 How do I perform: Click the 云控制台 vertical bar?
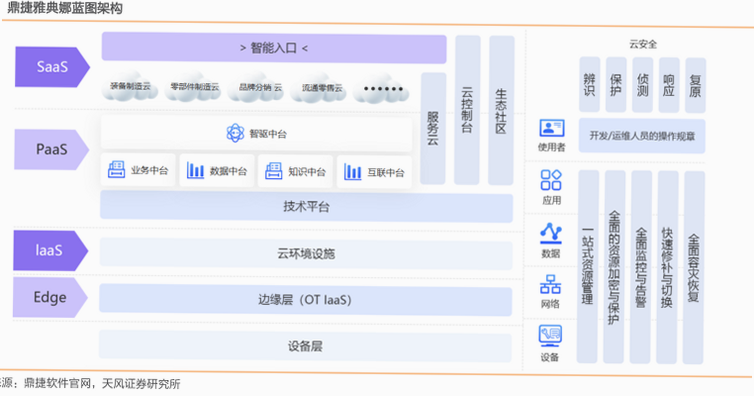pos(467,110)
